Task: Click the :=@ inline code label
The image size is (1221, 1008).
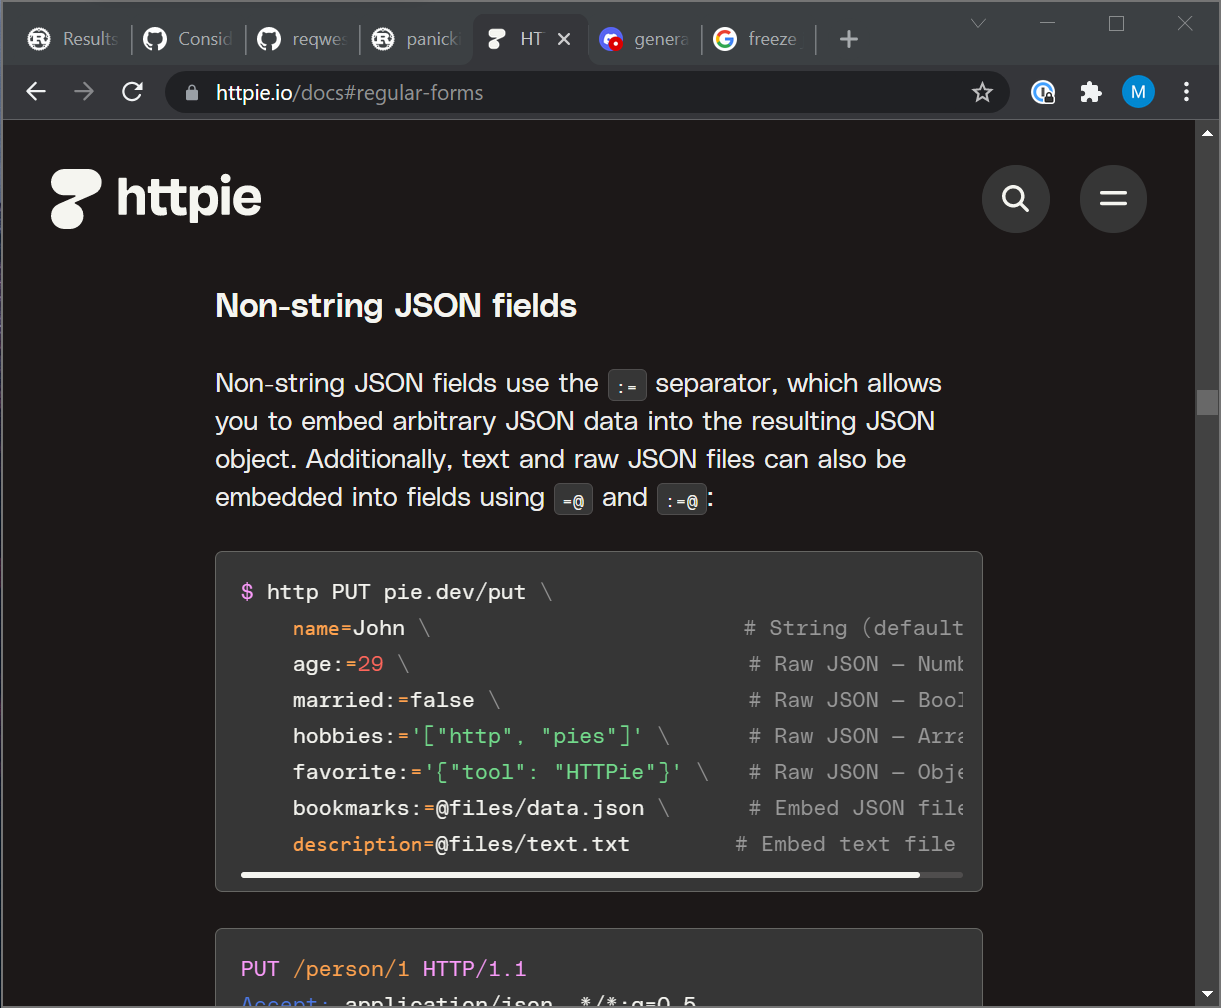Action: pyautogui.click(x=682, y=499)
